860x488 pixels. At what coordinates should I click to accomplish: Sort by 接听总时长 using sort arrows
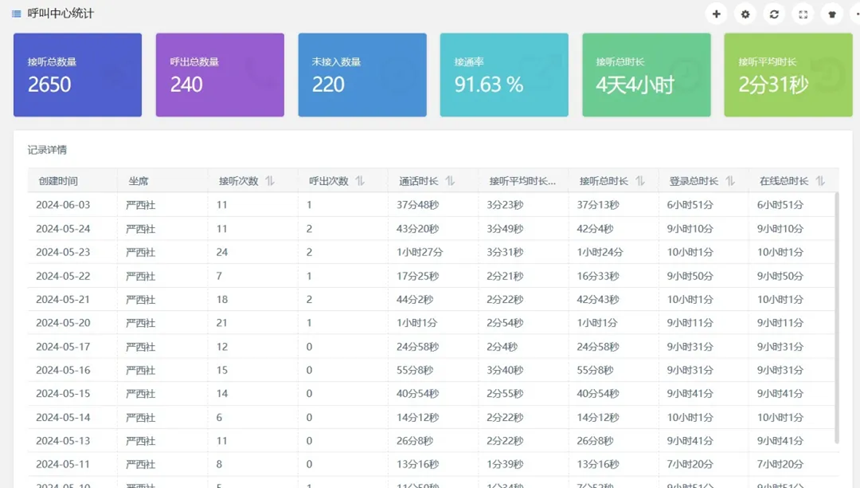(640, 181)
